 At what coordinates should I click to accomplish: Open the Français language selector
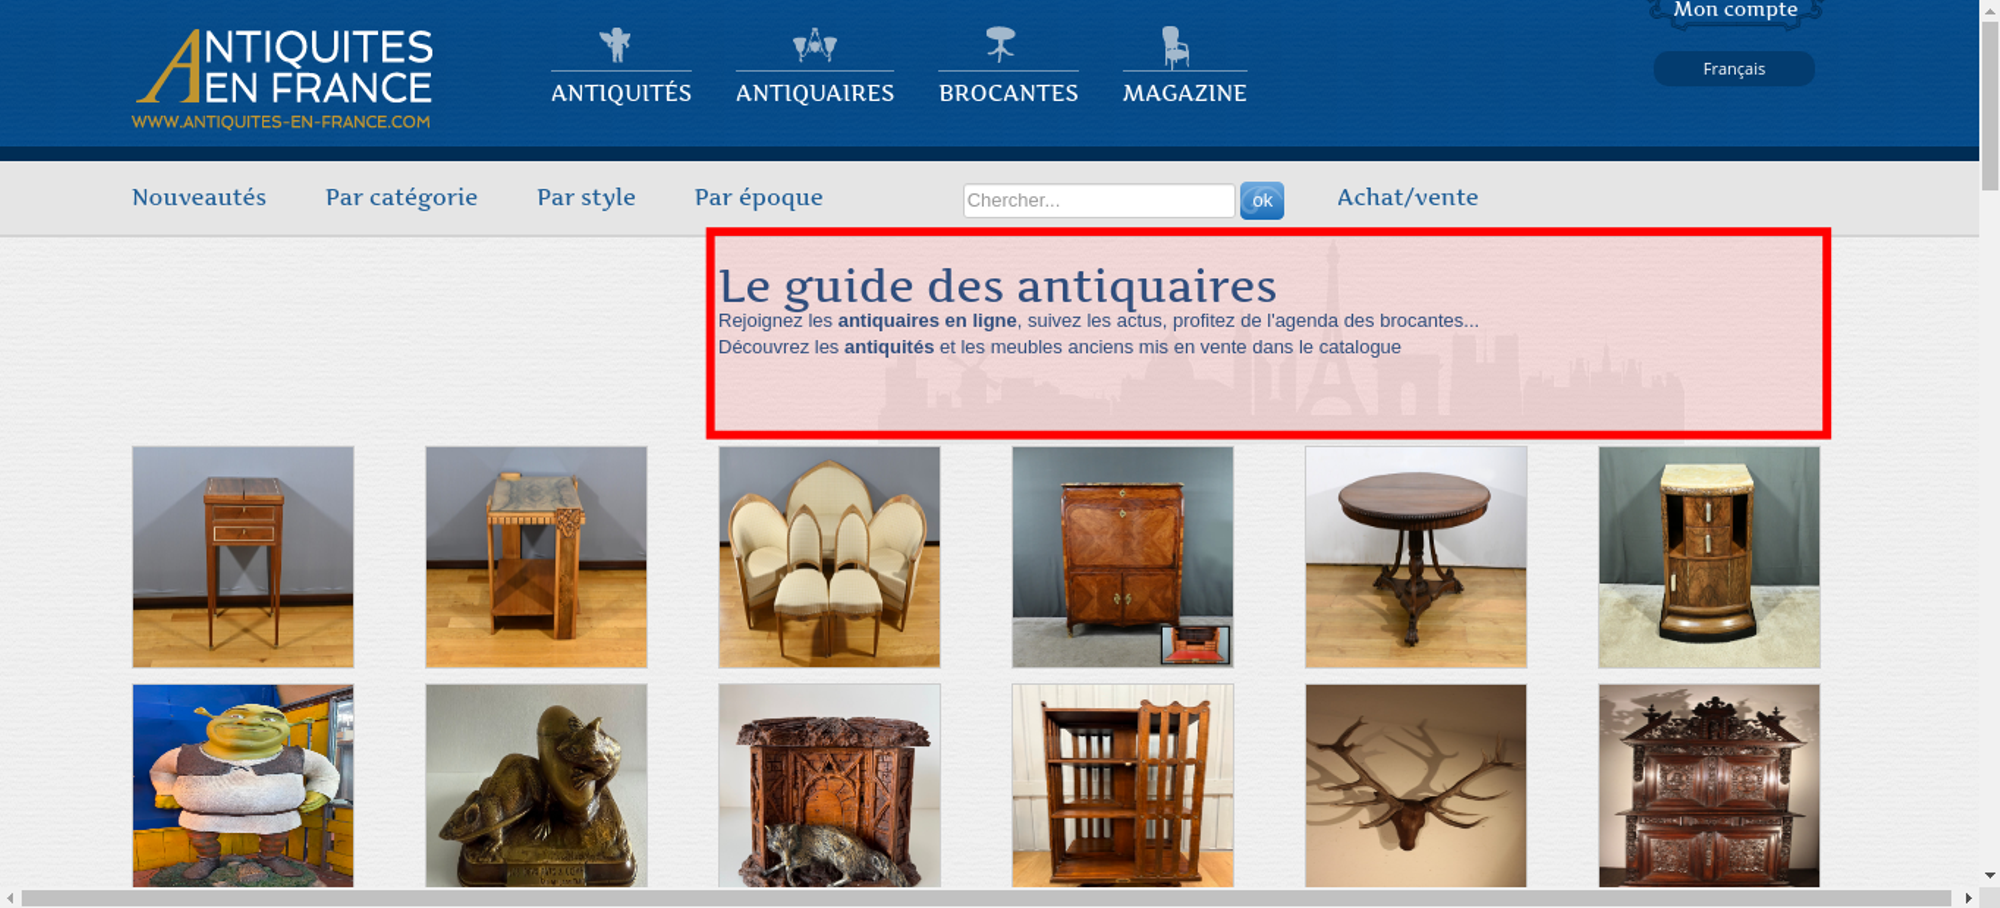1733,69
